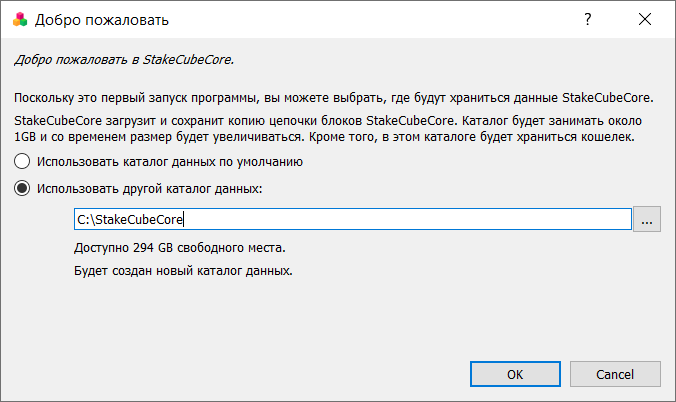The height and width of the screenshot is (402, 676).
Task: Click the 'Добро пожаловать' window title text
Action: pos(102,20)
